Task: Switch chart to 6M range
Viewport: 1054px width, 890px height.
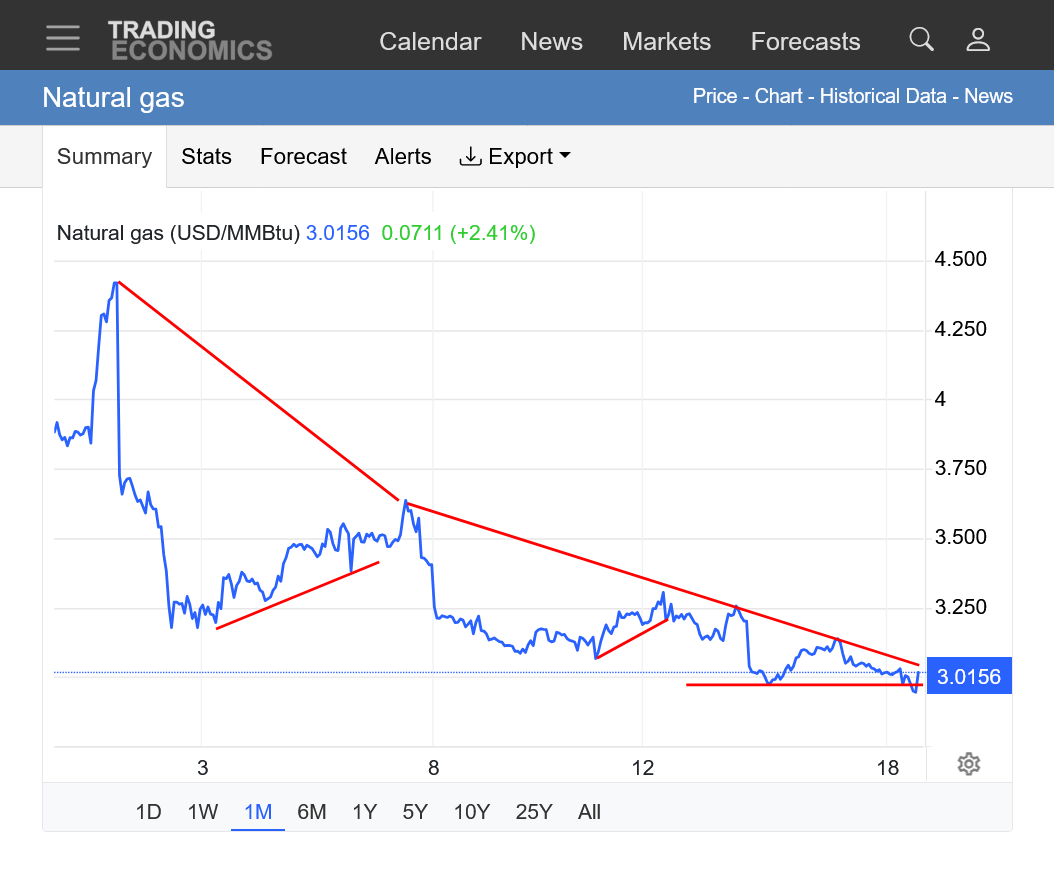Action: tap(312, 812)
